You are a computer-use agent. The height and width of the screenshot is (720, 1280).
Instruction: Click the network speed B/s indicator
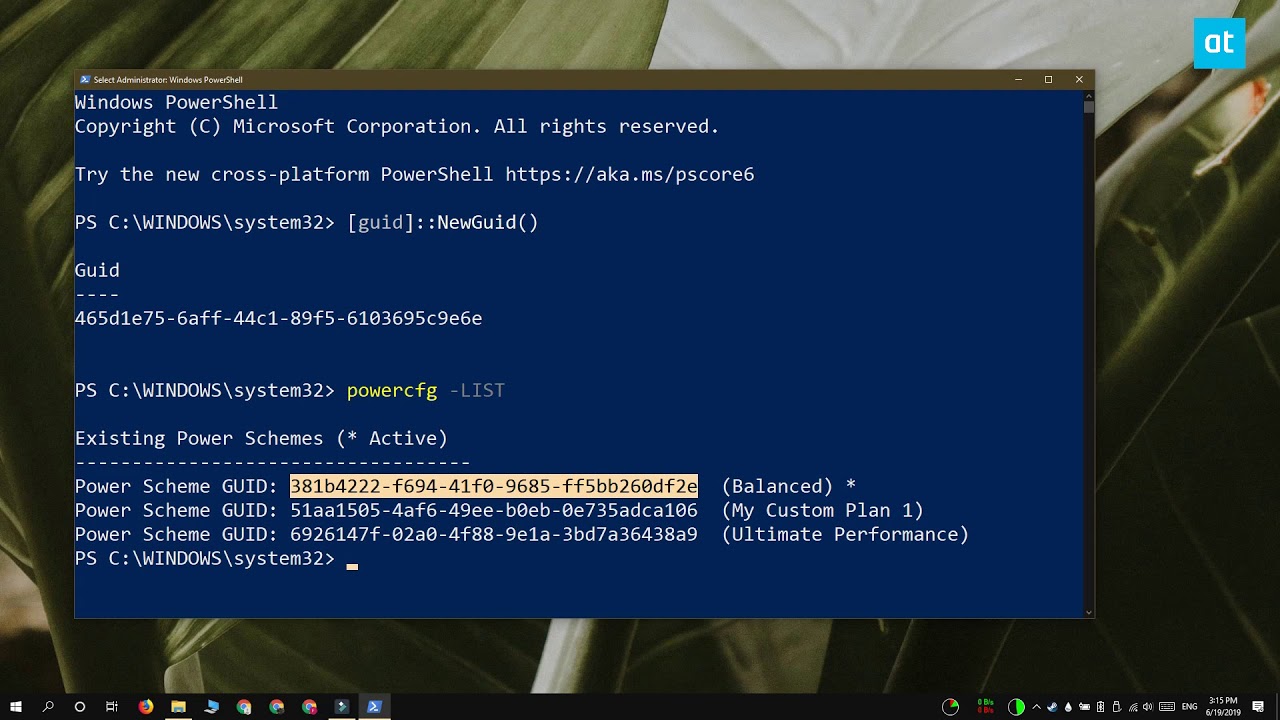pos(986,706)
